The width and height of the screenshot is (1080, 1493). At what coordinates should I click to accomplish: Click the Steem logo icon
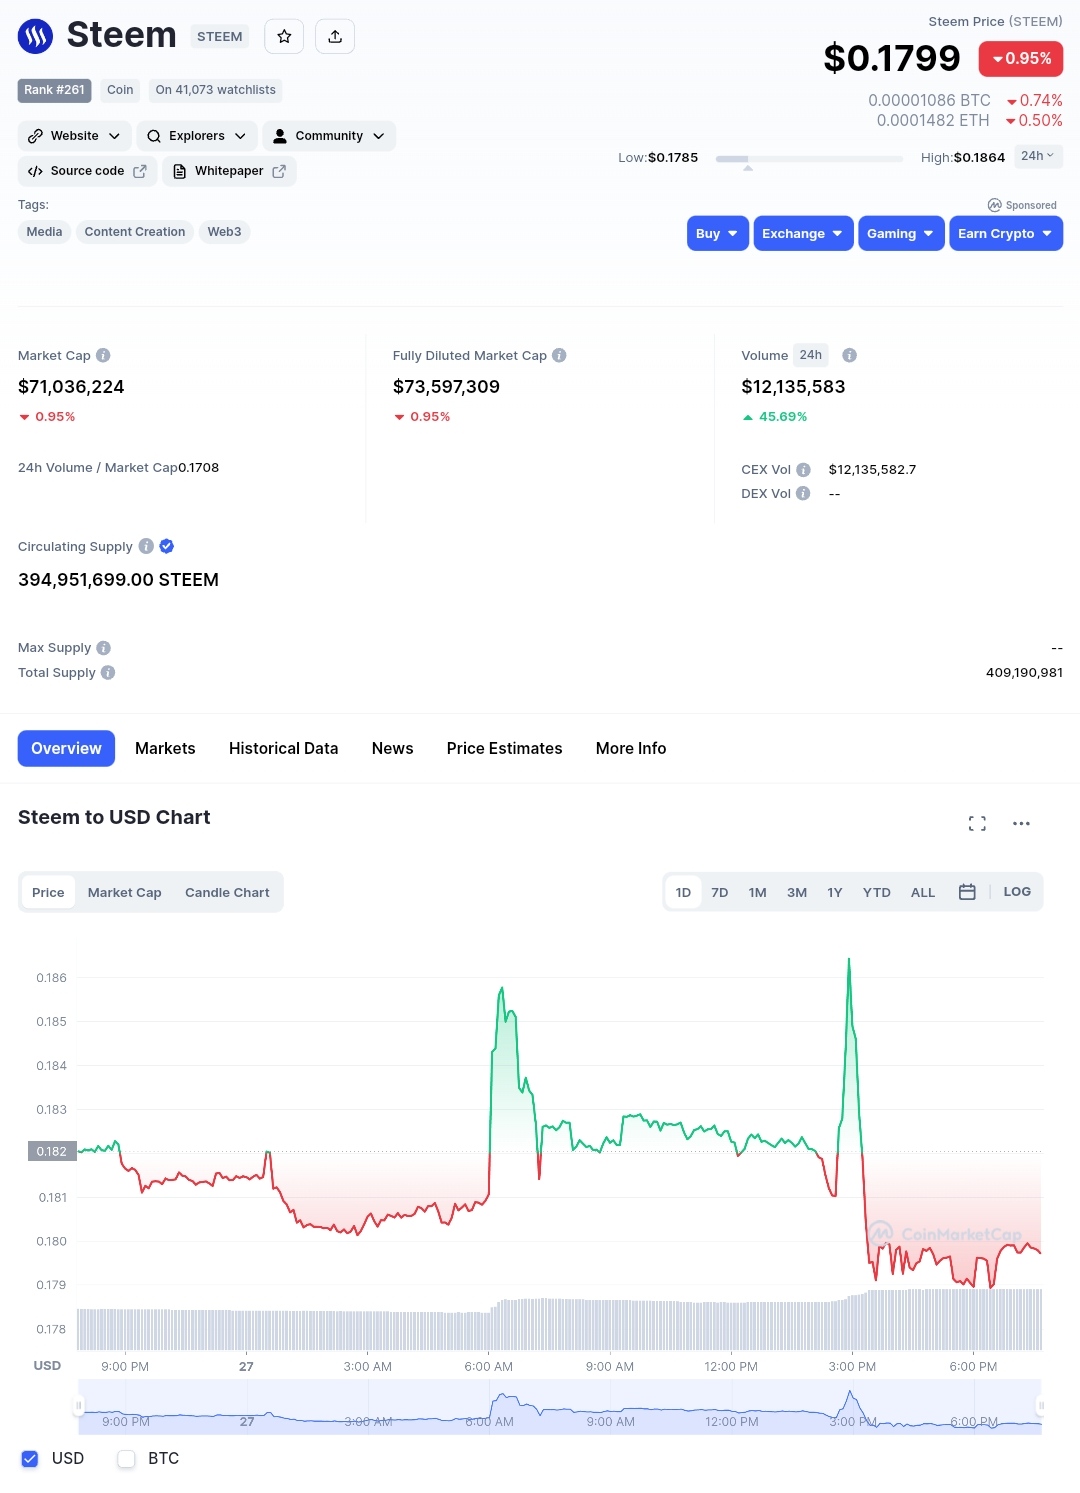coord(36,36)
